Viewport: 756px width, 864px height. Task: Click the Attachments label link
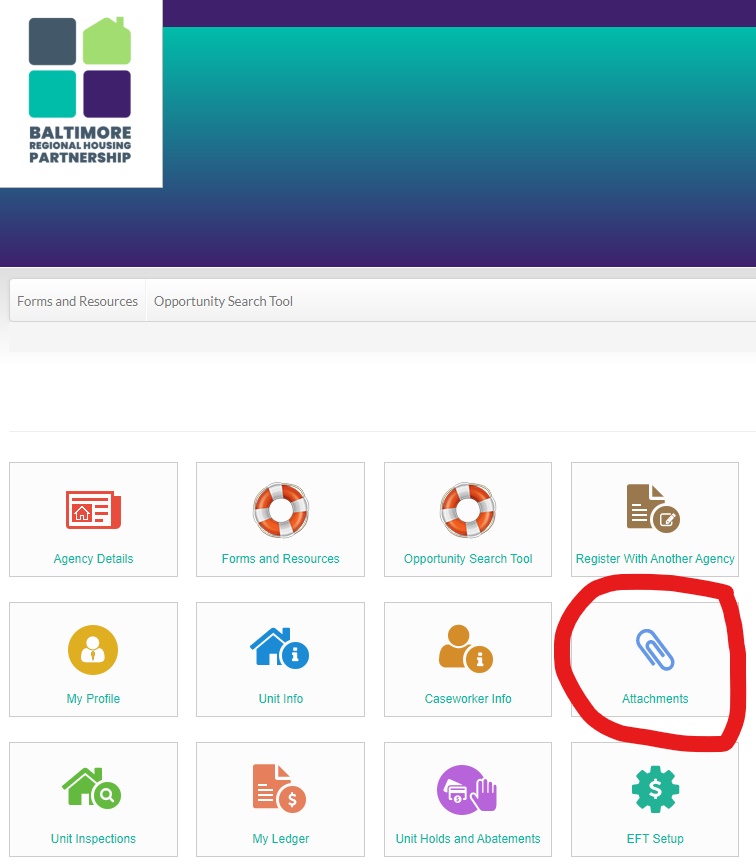(655, 699)
